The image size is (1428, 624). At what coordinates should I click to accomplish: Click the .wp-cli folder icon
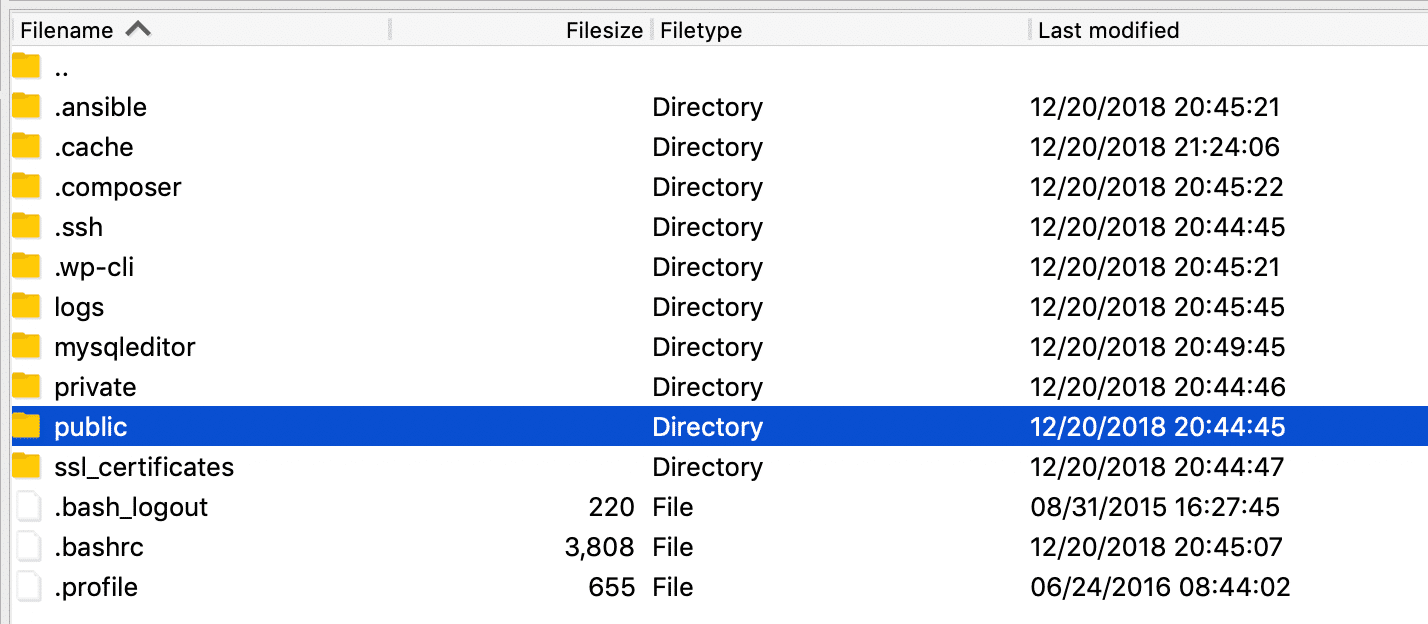coord(27,266)
